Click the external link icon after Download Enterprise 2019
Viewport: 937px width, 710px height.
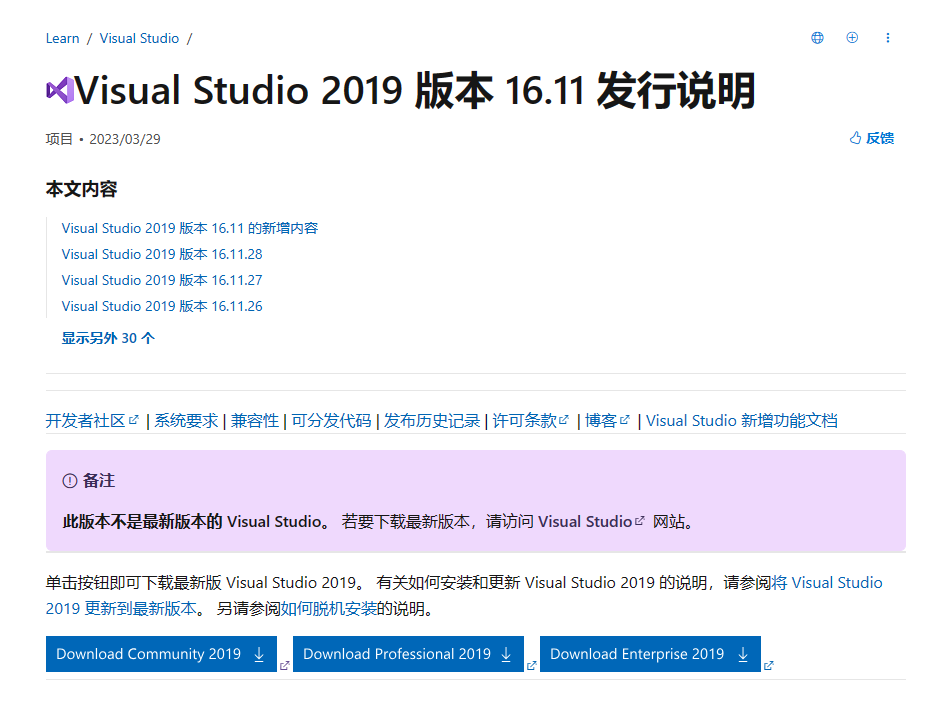768,665
